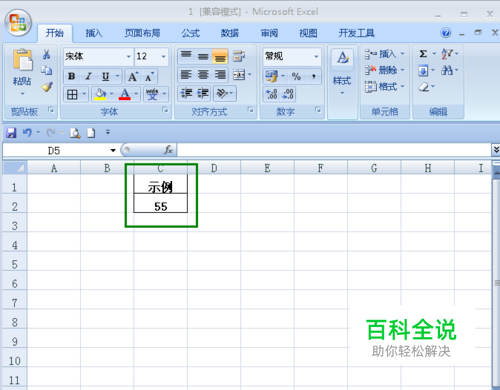Open Name Box dropdown arrow

coord(113,151)
